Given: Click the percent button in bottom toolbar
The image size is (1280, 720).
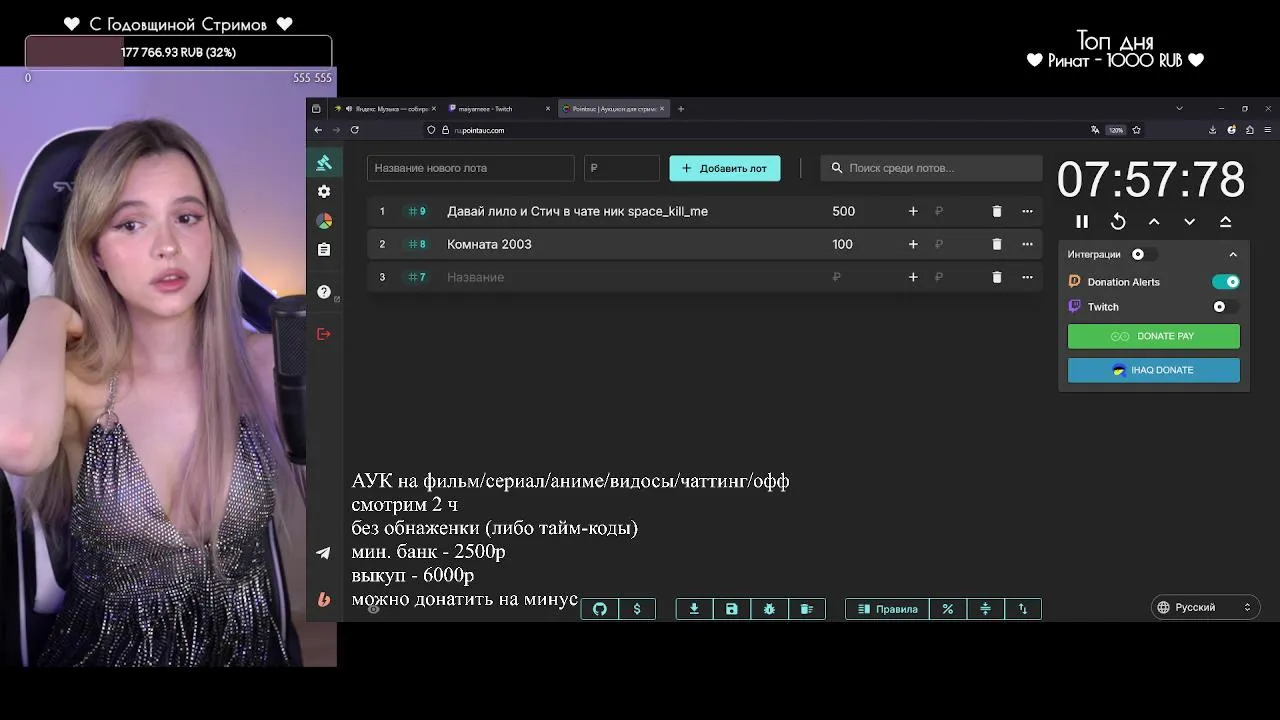Looking at the screenshot, I should click(x=948, y=609).
